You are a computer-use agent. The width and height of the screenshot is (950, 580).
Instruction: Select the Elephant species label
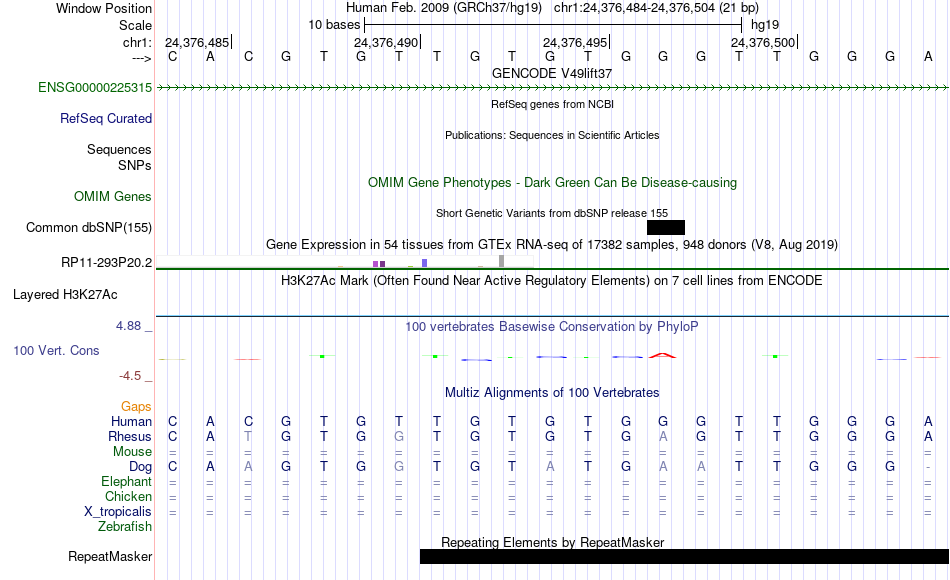coord(127,481)
